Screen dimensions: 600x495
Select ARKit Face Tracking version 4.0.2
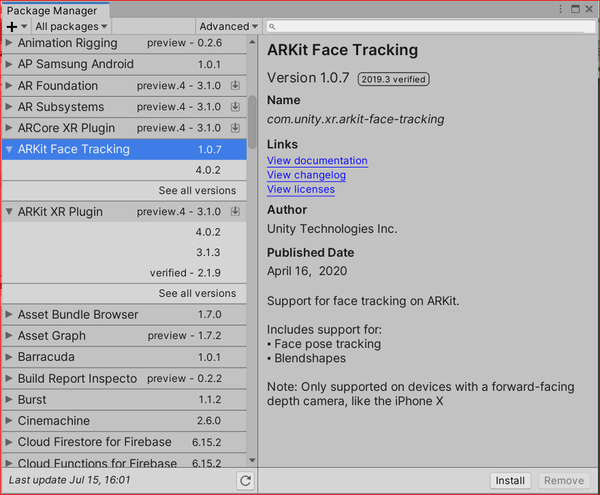pyautogui.click(x=124, y=170)
